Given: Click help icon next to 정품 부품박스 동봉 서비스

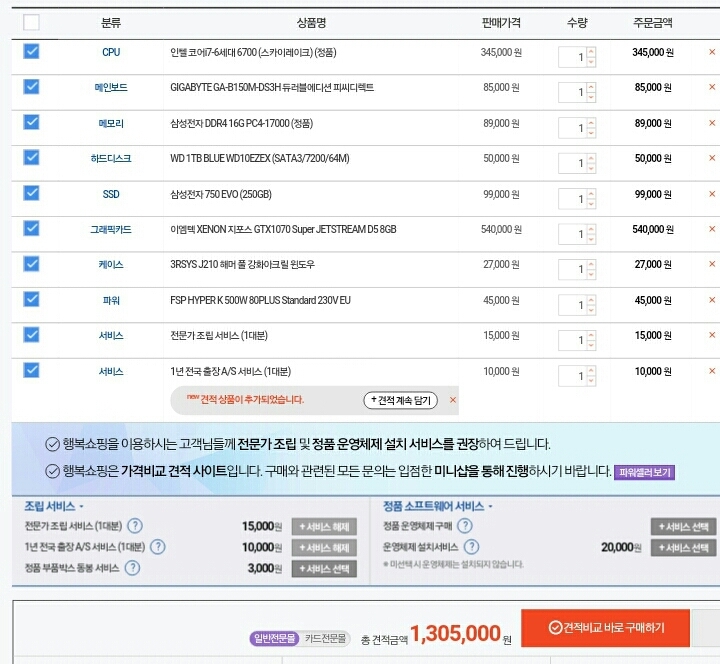Looking at the screenshot, I should click(x=127, y=568).
